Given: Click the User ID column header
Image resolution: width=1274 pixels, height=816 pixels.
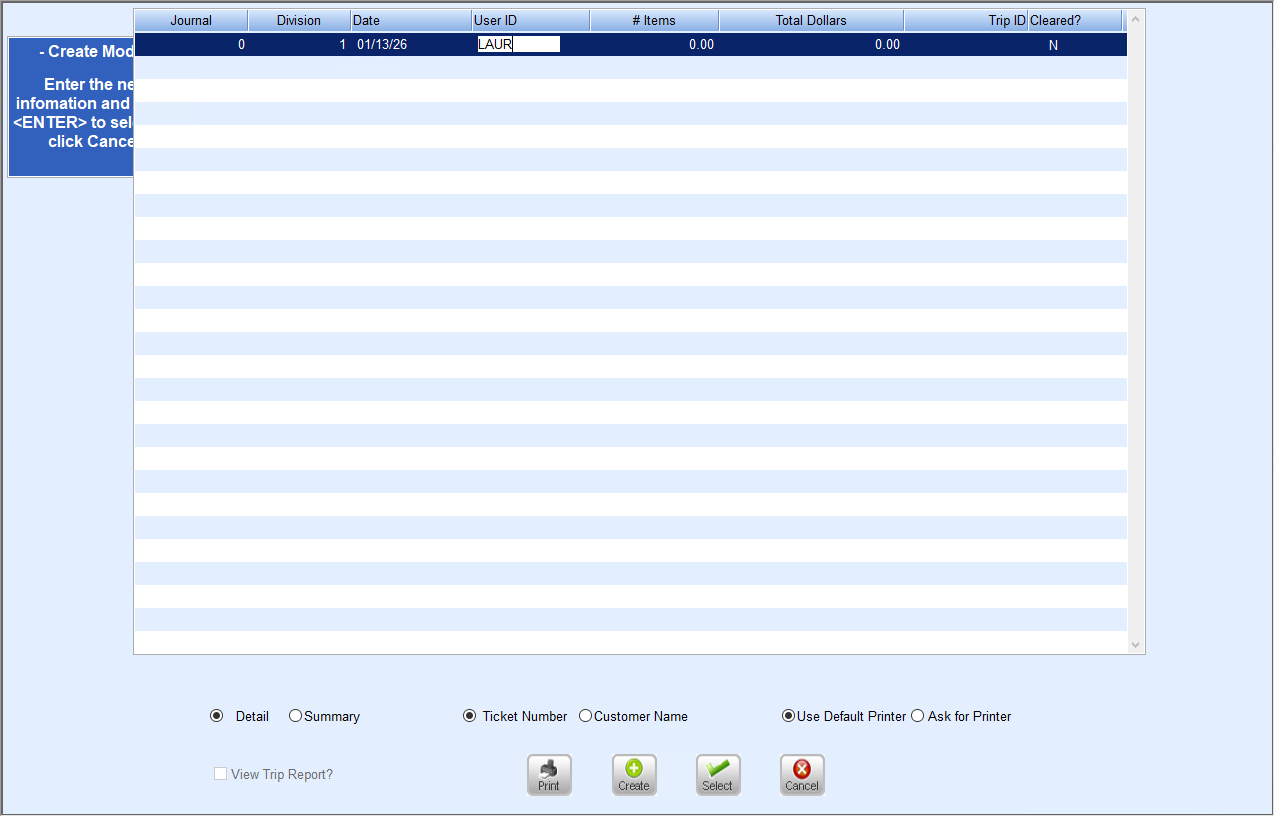Looking at the screenshot, I should [531, 20].
